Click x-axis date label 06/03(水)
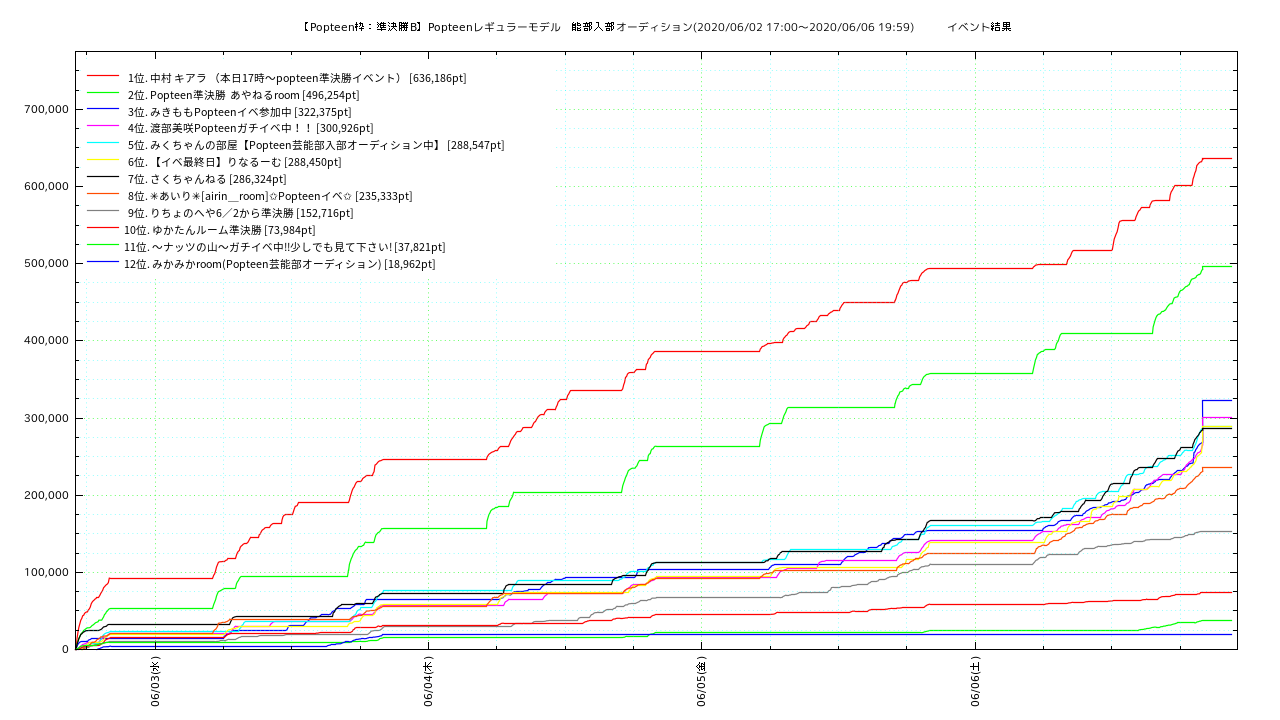Image resolution: width=1280 pixels, height=720 pixels. coord(155,682)
